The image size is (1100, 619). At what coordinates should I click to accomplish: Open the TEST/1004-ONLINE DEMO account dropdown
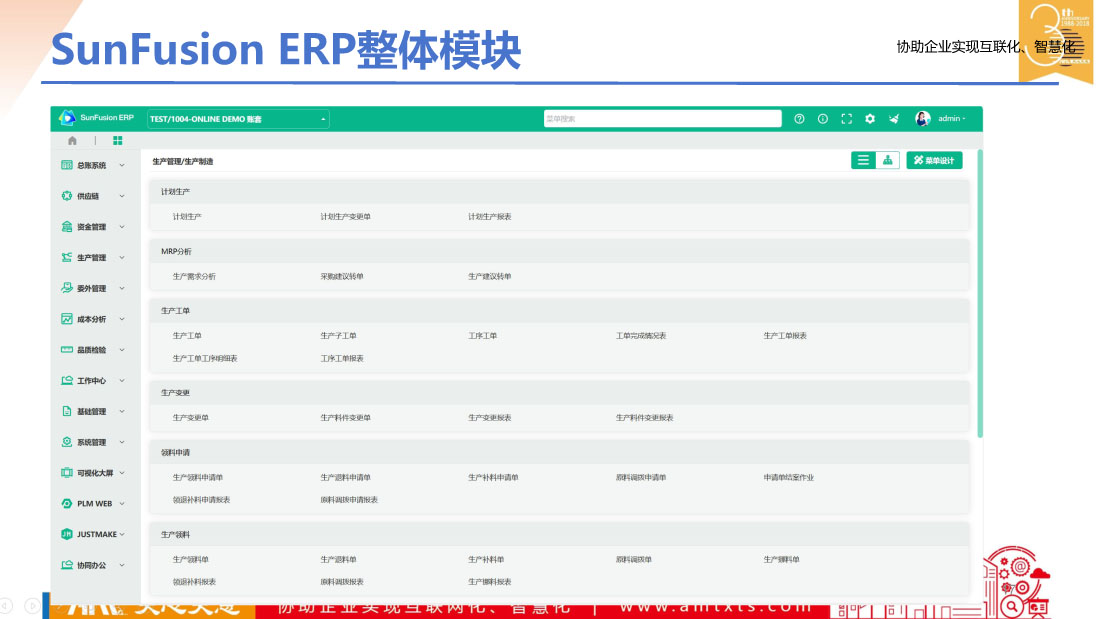click(x=238, y=119)
